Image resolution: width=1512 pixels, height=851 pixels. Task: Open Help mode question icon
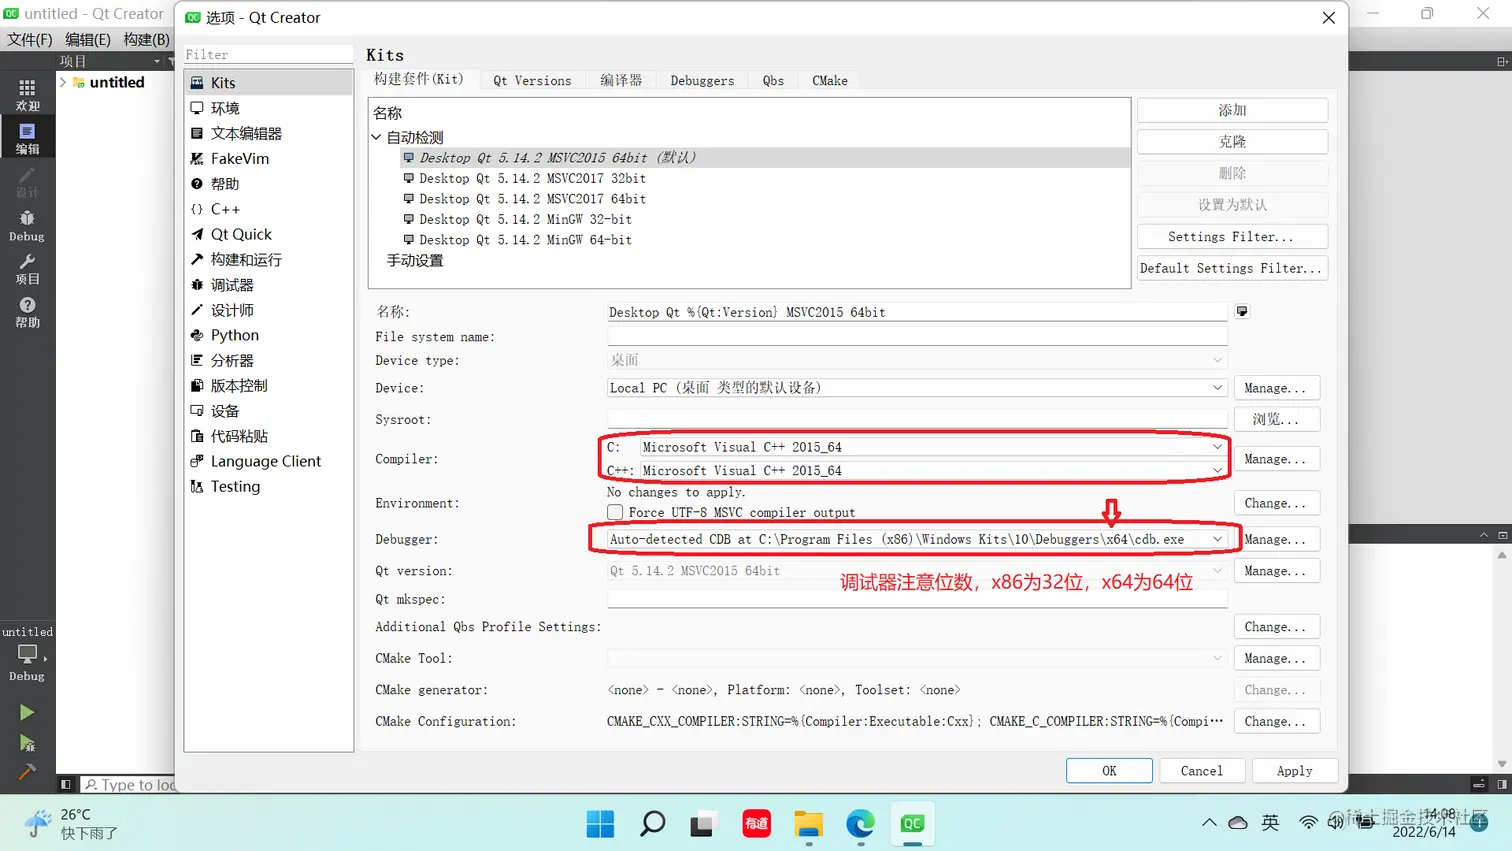pyautogui.click(x=27, y=312)
